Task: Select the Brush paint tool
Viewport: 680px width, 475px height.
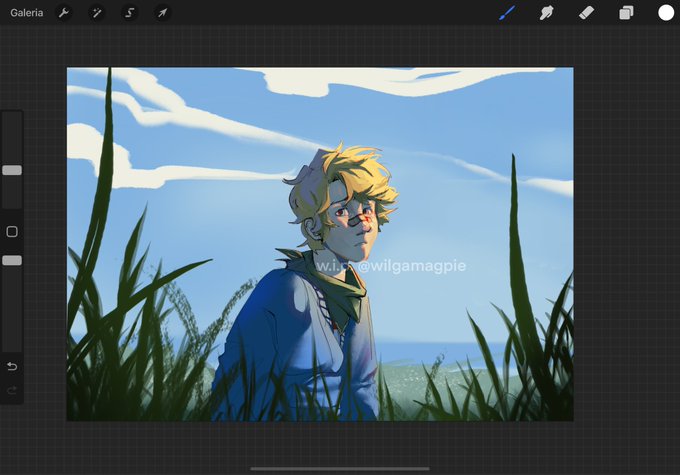Action: [507, 13]
